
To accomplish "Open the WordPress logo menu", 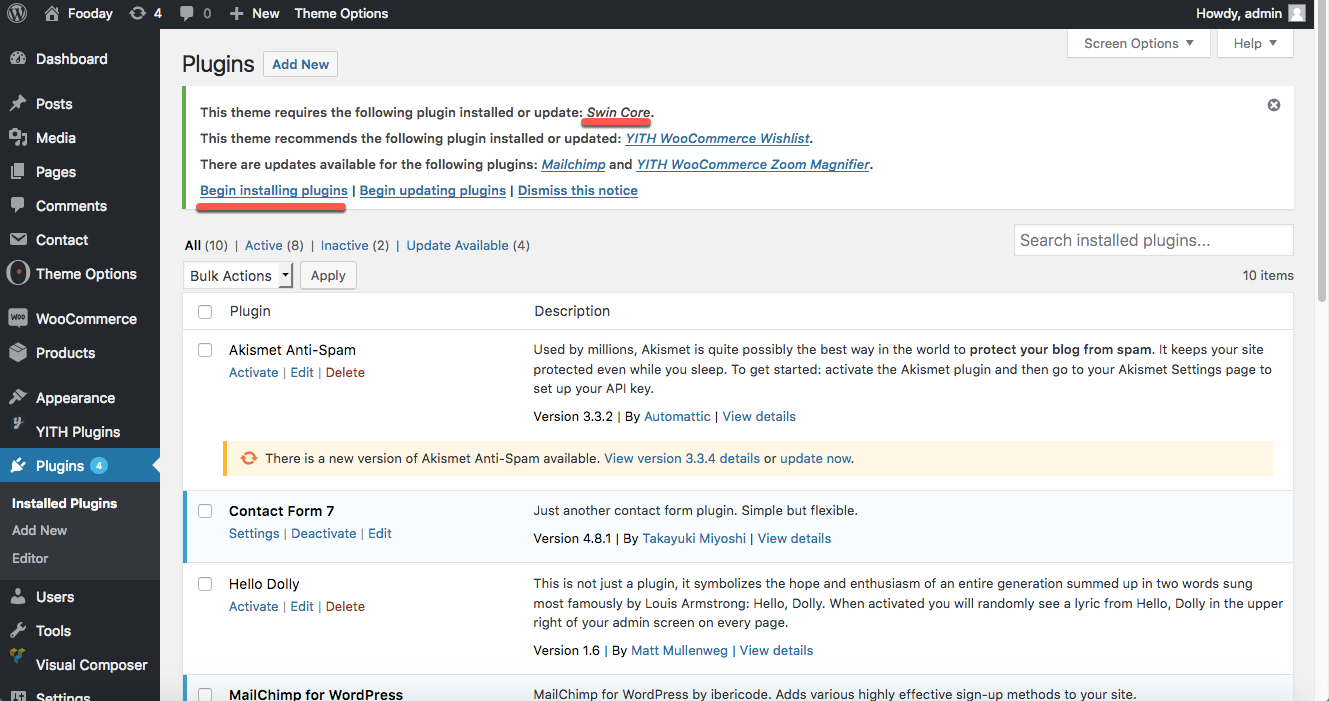I will (17, 14).
